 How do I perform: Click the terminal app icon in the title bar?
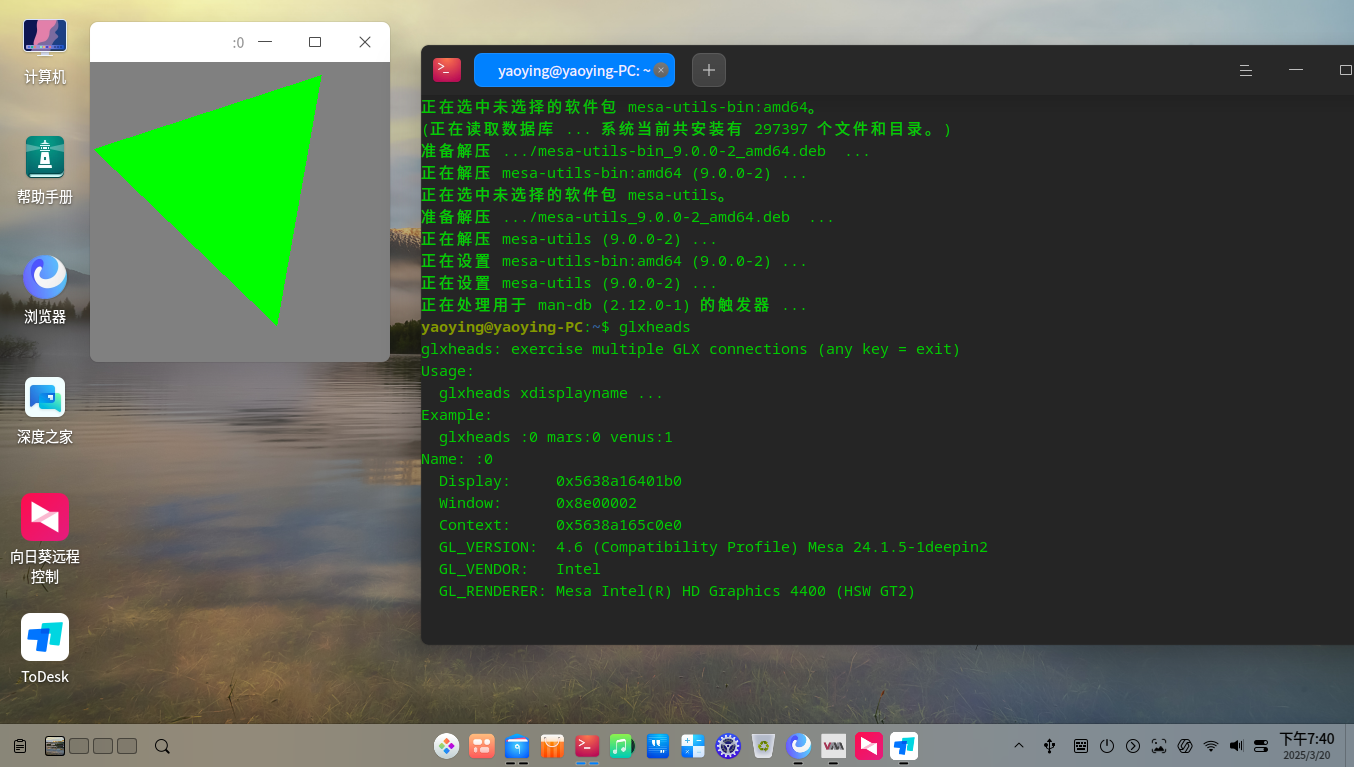(447, 70)
